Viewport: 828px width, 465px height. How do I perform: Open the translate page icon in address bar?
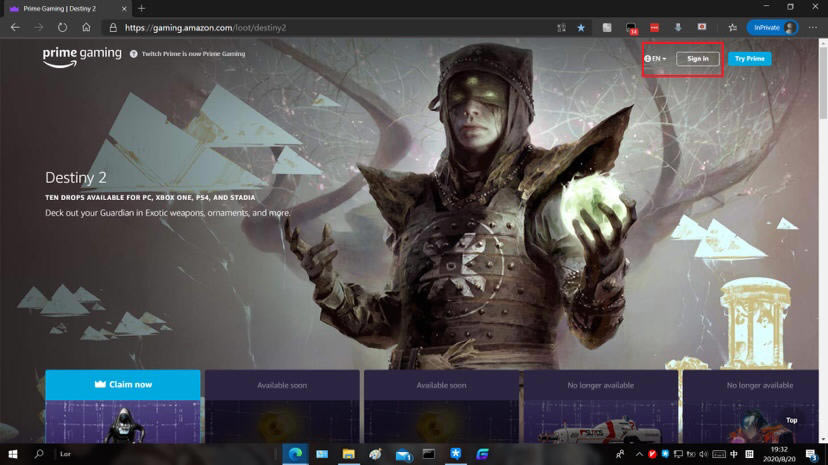coord(561,27)
